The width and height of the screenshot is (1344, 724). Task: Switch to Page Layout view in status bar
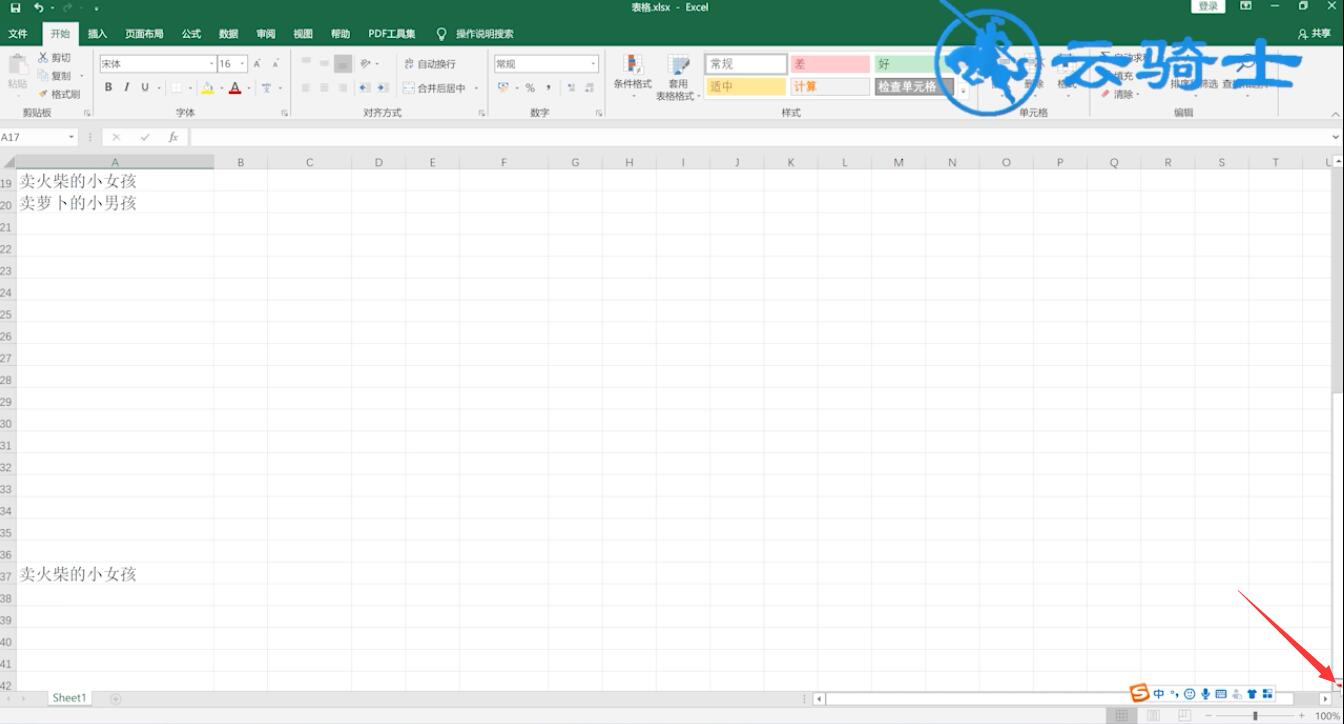(1153, 716)
